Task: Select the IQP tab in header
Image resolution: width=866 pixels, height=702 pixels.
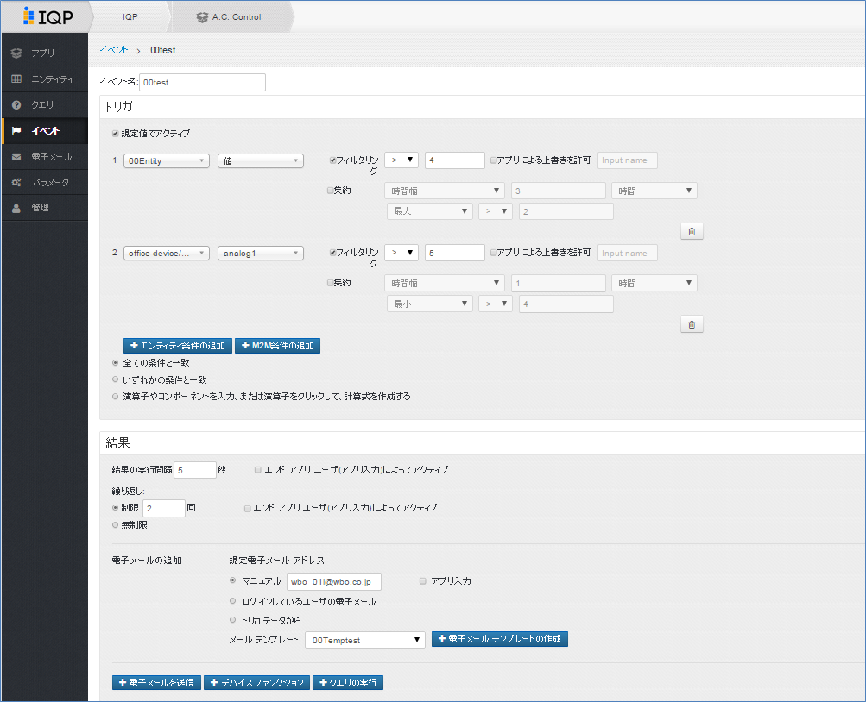Action: 130,17
